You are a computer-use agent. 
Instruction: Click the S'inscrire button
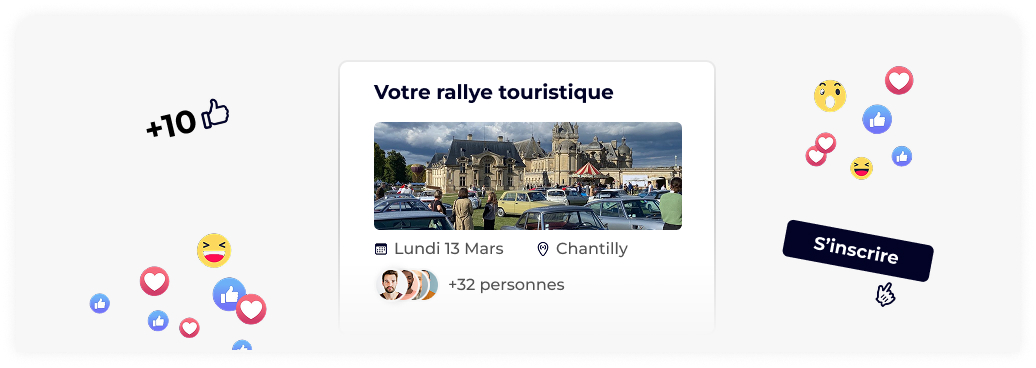(x=858, y=250)
